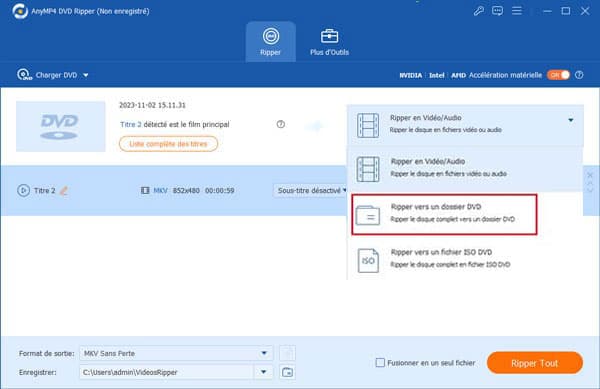Open hardware acceleration help icon
This screenshot has width=600, height=389.
(579, 75)
